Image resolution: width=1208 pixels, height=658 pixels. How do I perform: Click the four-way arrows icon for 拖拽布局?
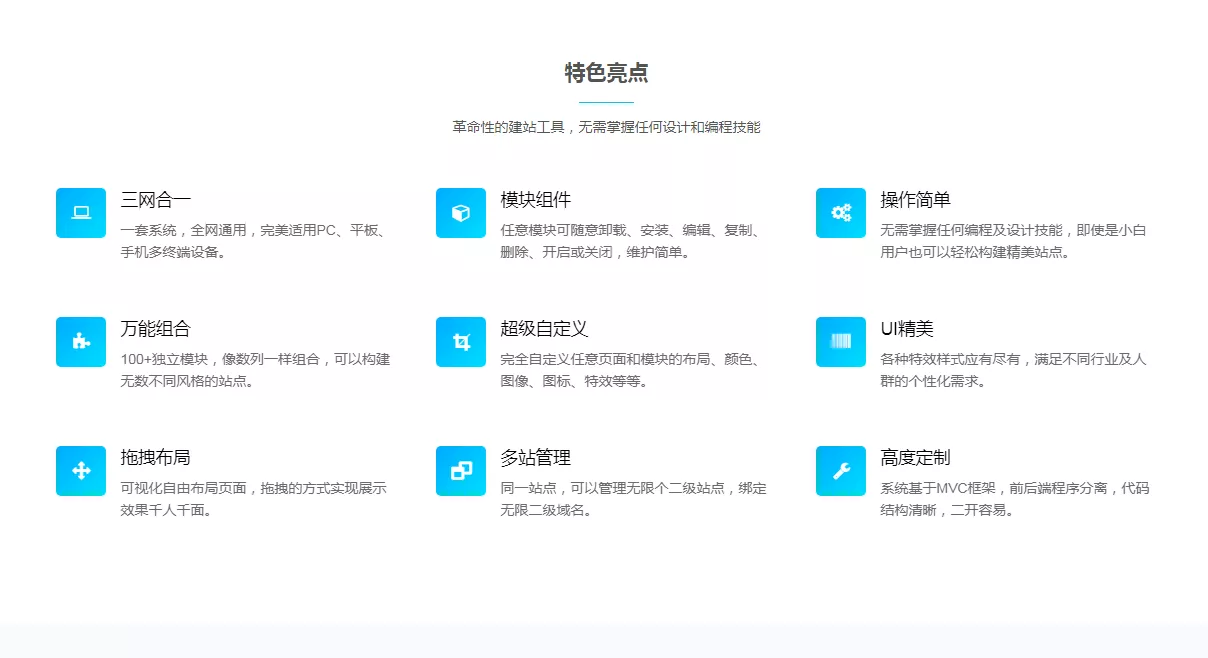point(81,471)
